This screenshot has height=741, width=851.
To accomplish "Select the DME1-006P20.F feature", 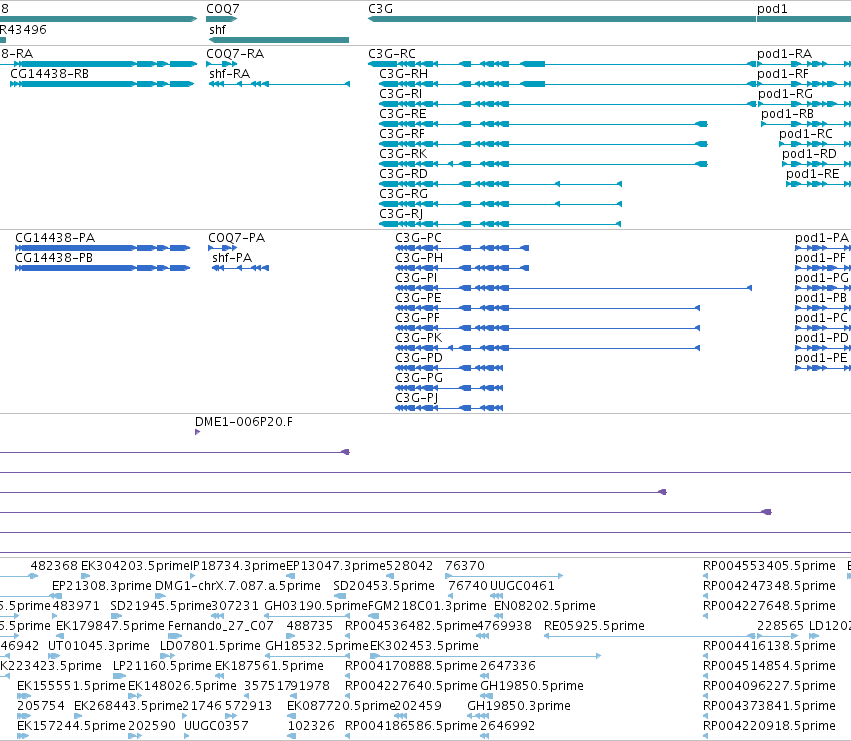I will point(244,422).
